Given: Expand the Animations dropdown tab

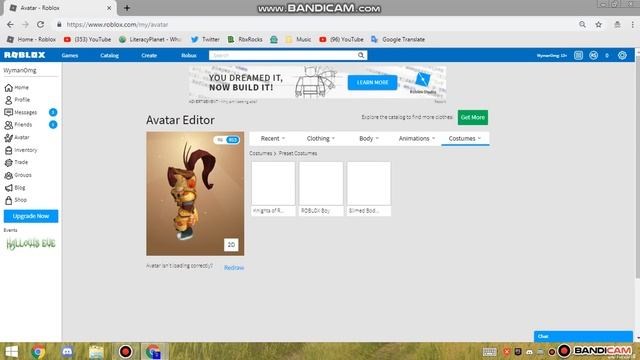Looking at the screenshot, I should 417,138.
